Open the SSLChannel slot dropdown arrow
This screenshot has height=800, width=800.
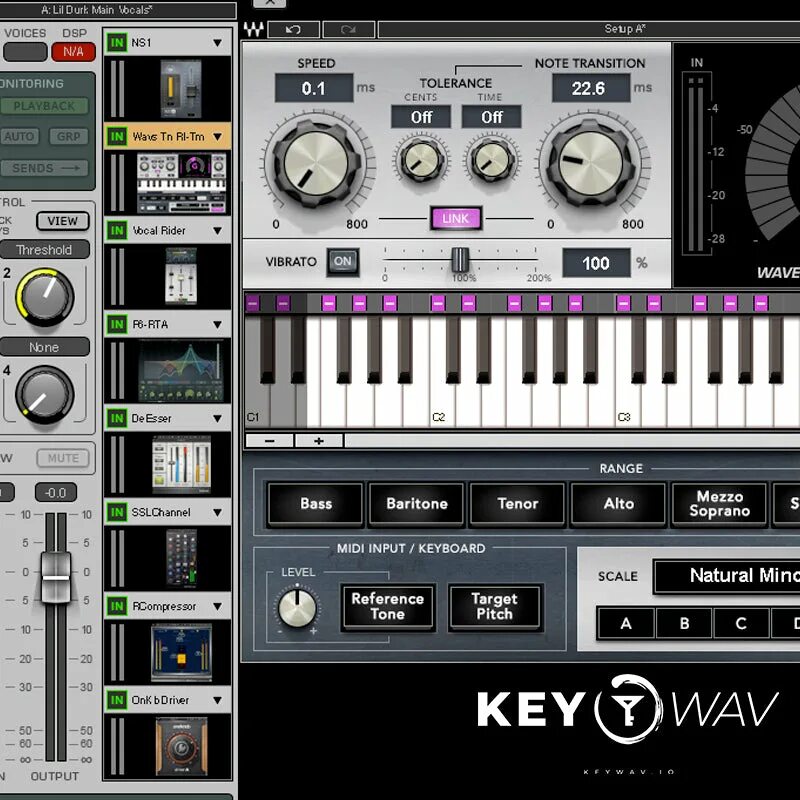[x=217, y=512]
